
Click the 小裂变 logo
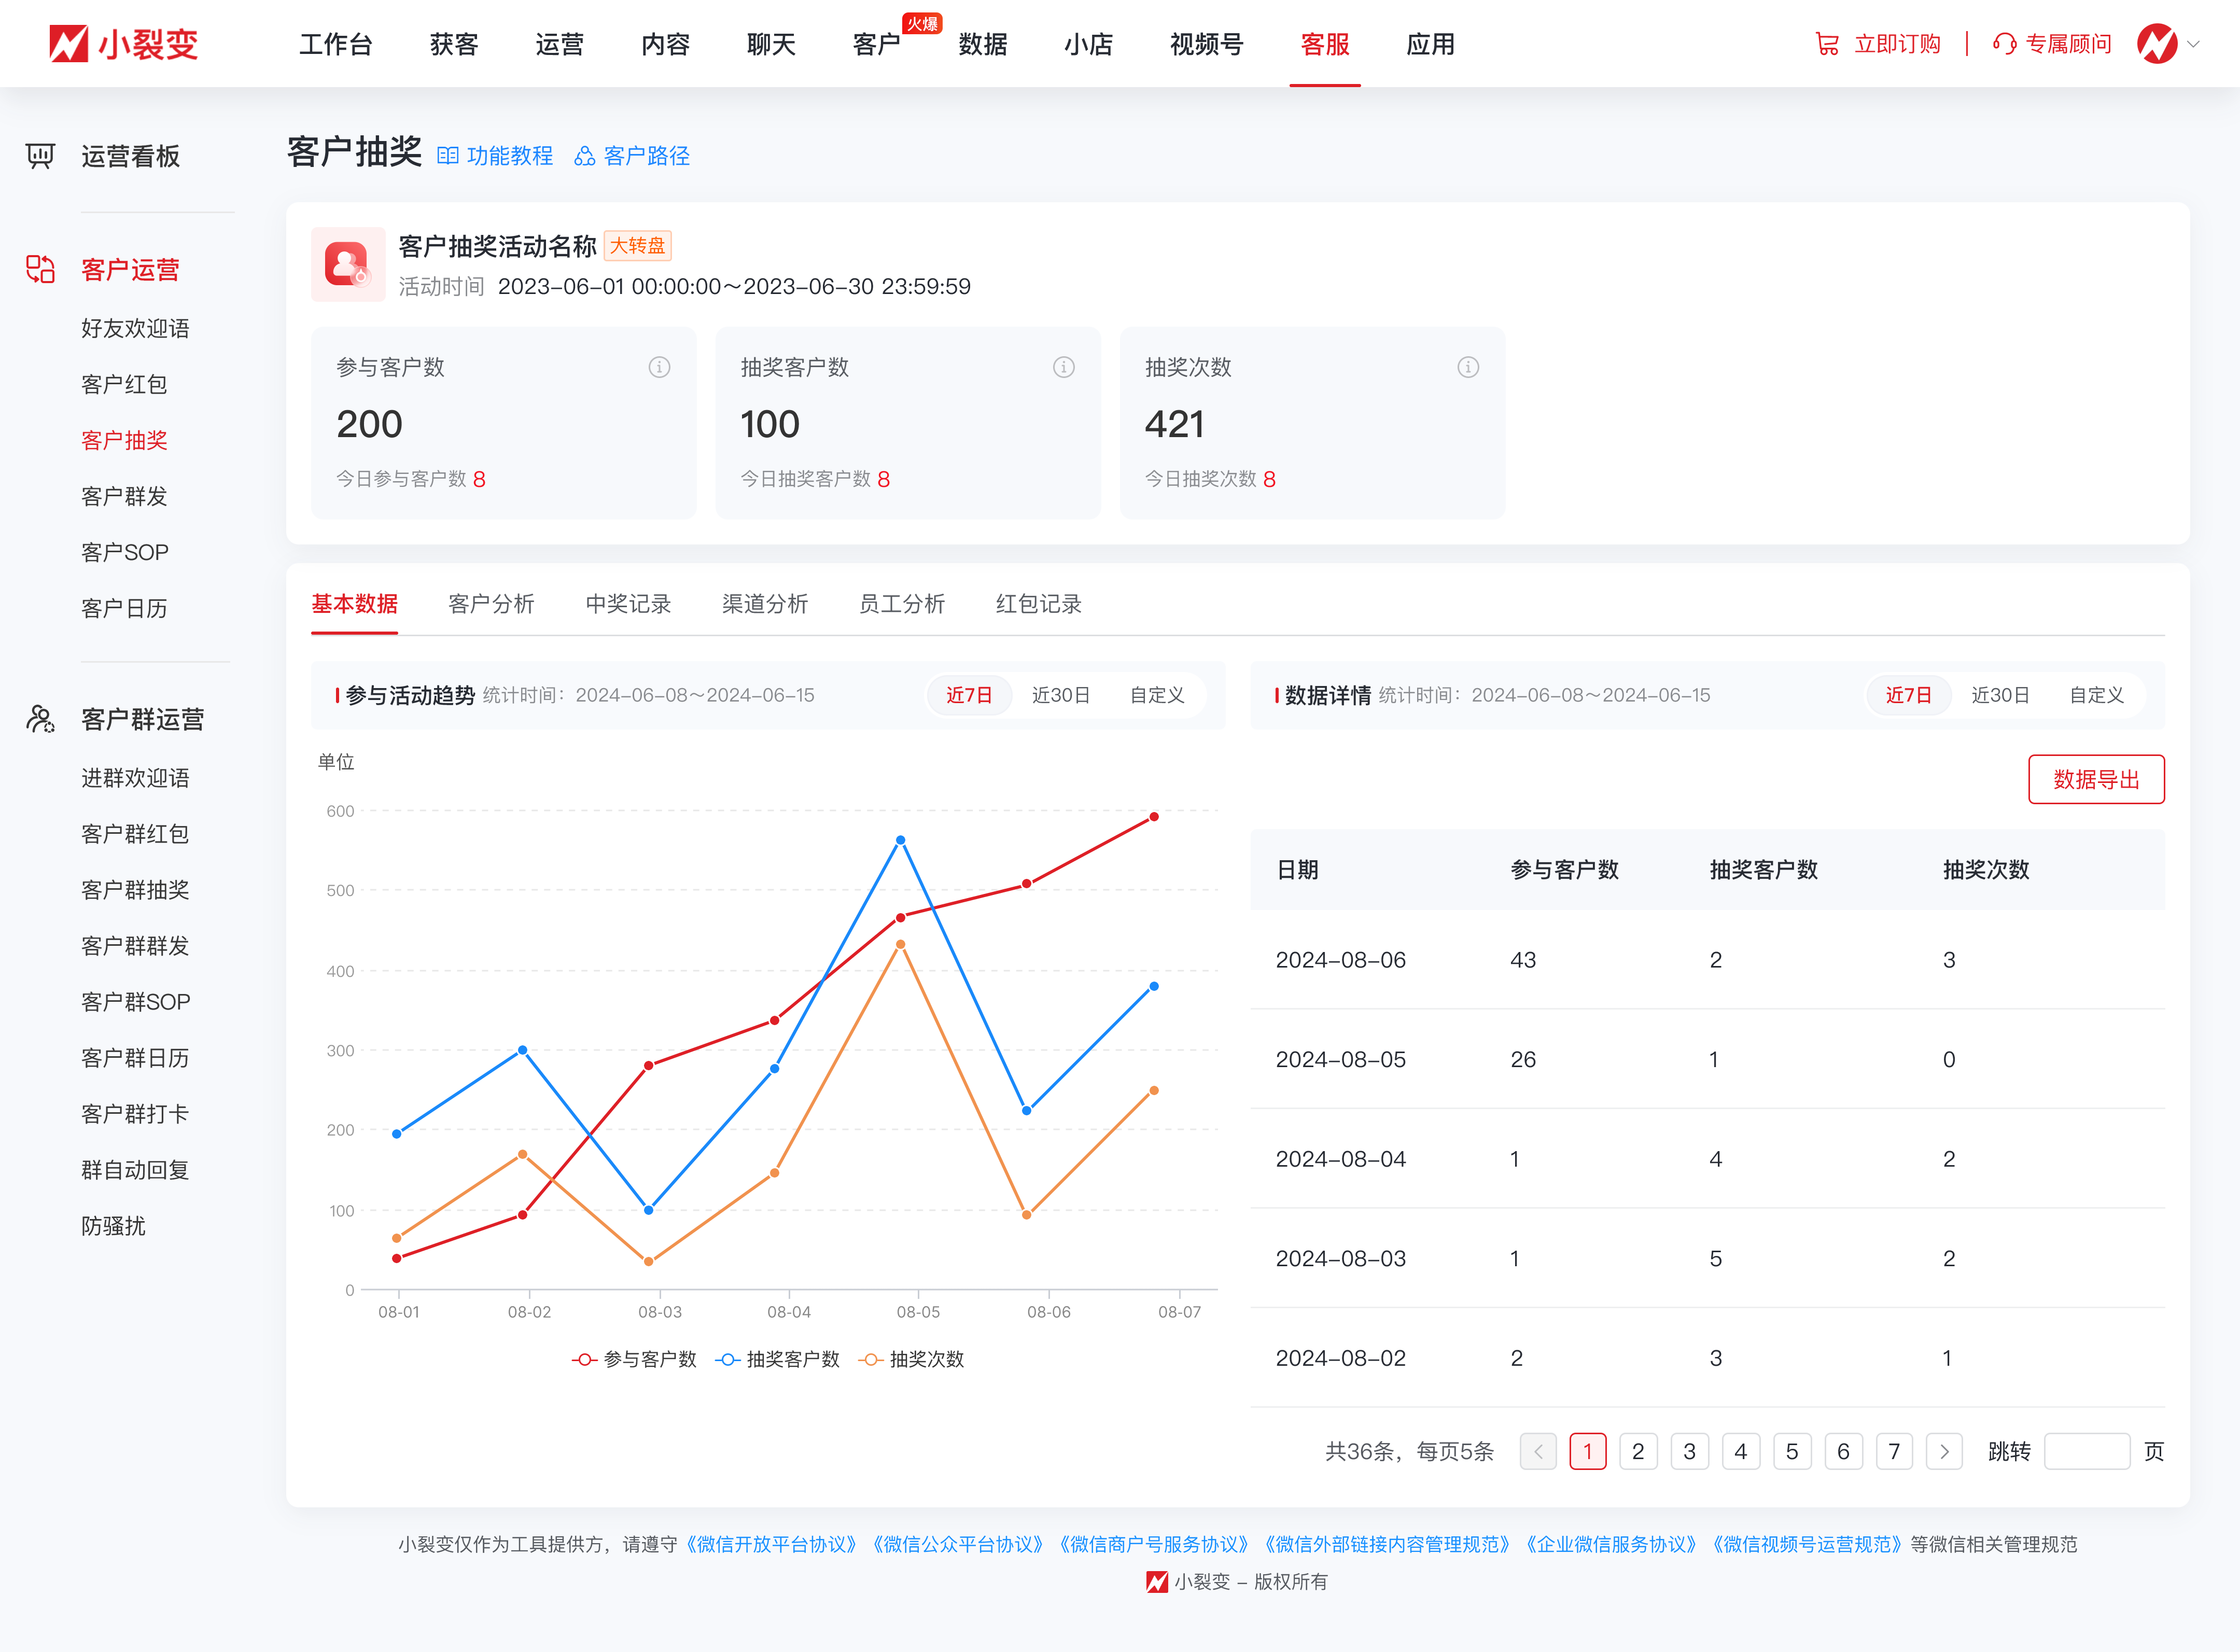pos(124,44)
